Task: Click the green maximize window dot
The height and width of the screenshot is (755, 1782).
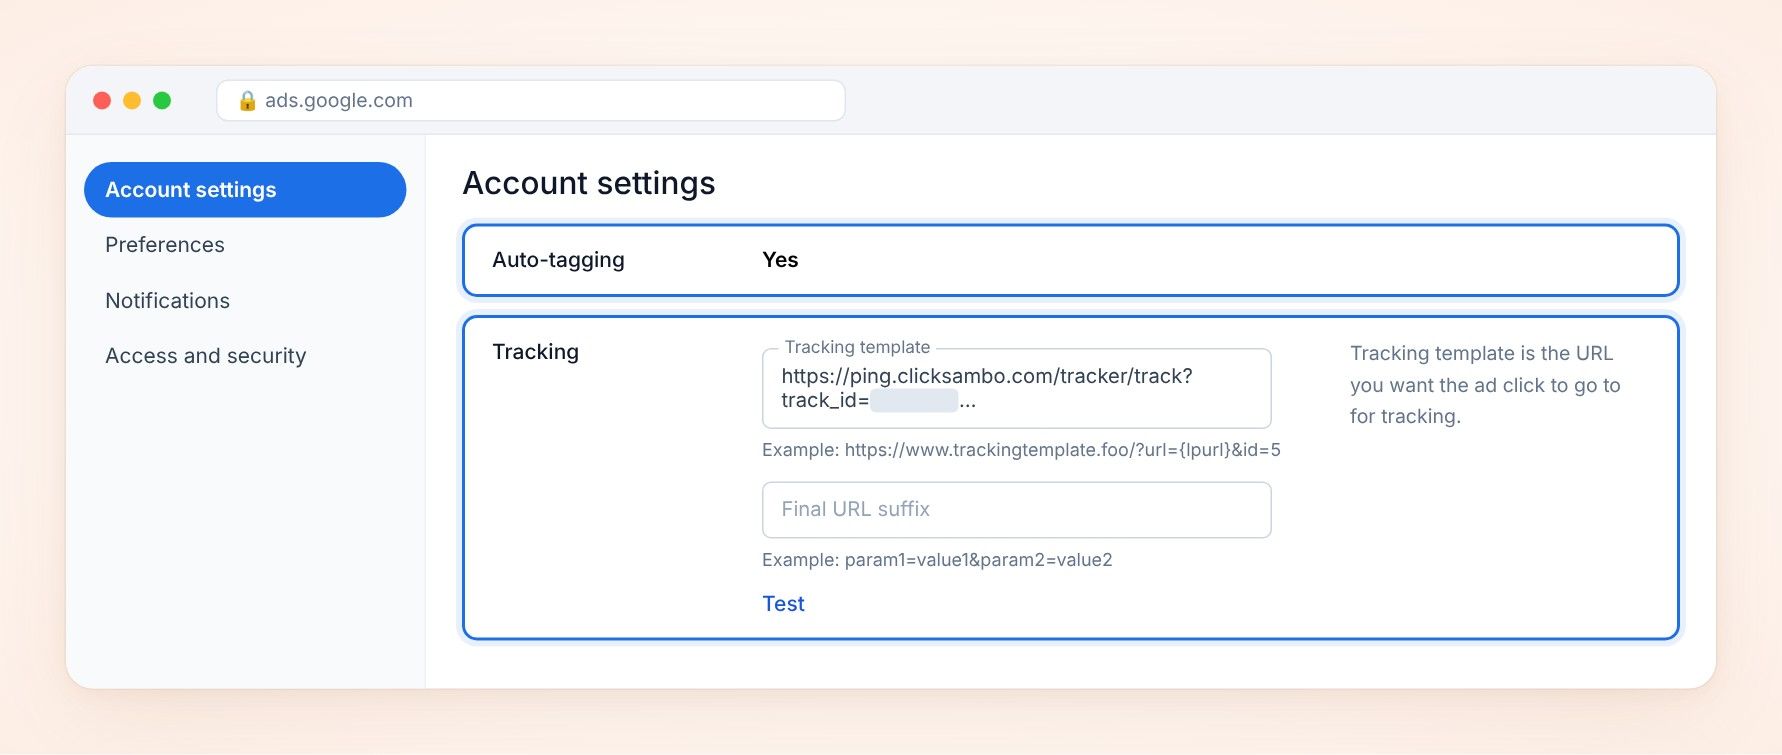Action: click(x=162, y=101)
